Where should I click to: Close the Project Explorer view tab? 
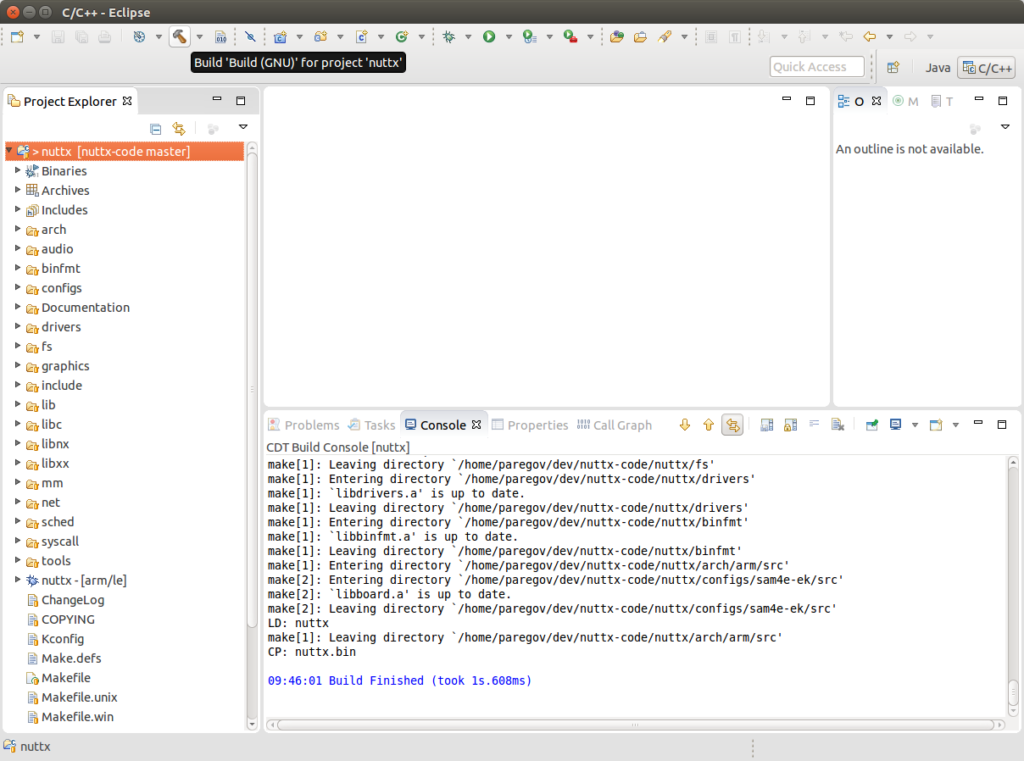pyautogui.click(x=127, y=101)
